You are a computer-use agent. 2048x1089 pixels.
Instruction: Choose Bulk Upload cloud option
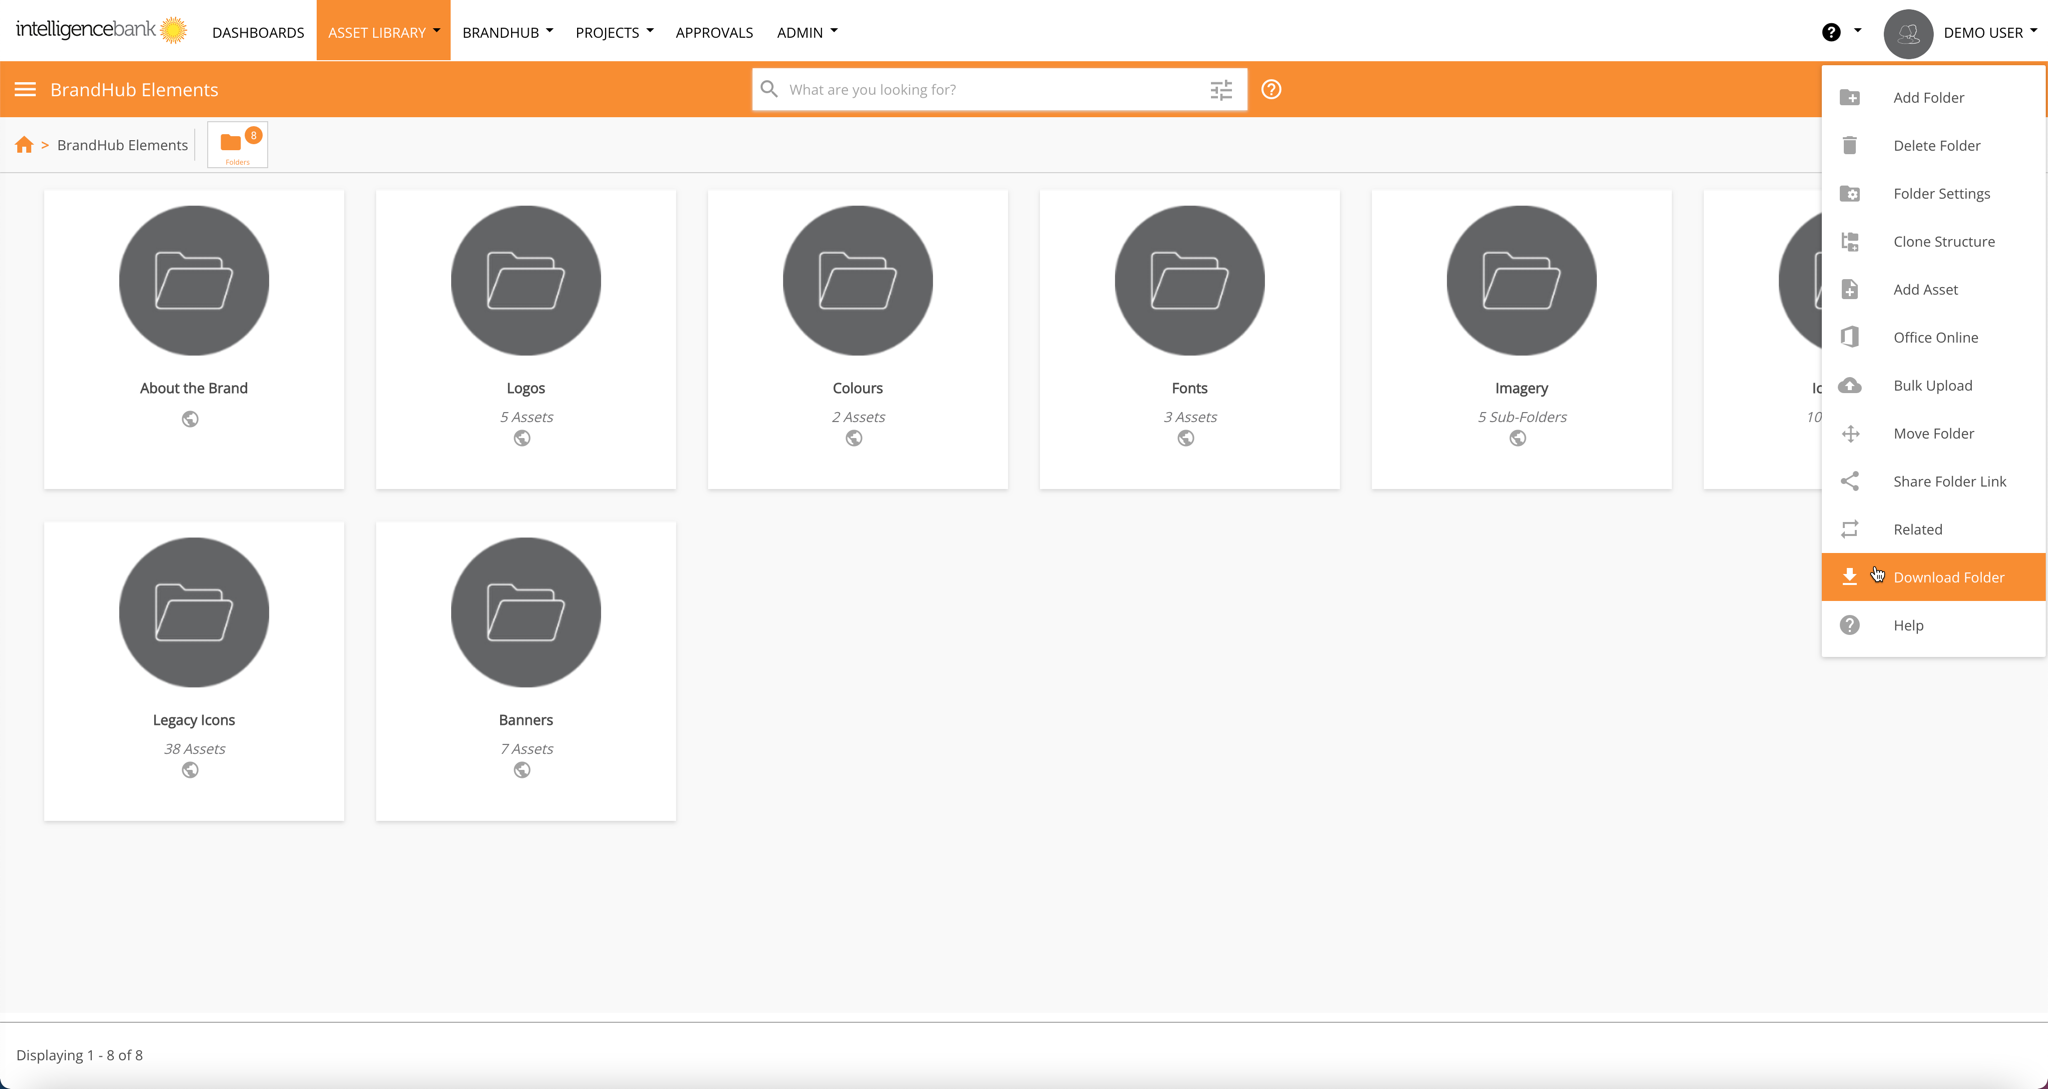[x=1932, y=385]
